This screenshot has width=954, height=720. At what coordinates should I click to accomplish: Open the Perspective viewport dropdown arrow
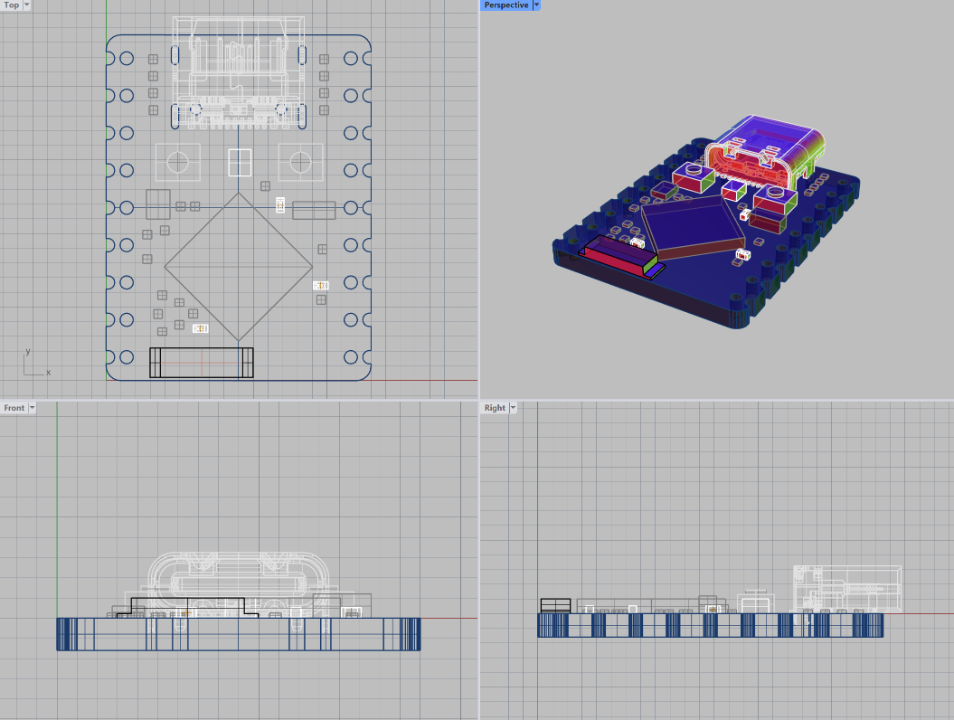coord(537,5)
